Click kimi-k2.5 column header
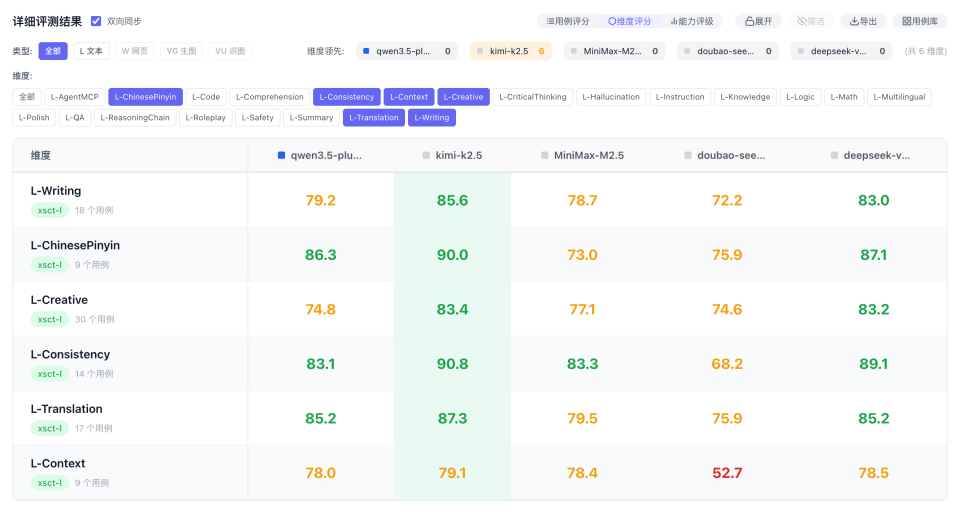960x511 pixels. pyautogui.click(x=452, y=155)
